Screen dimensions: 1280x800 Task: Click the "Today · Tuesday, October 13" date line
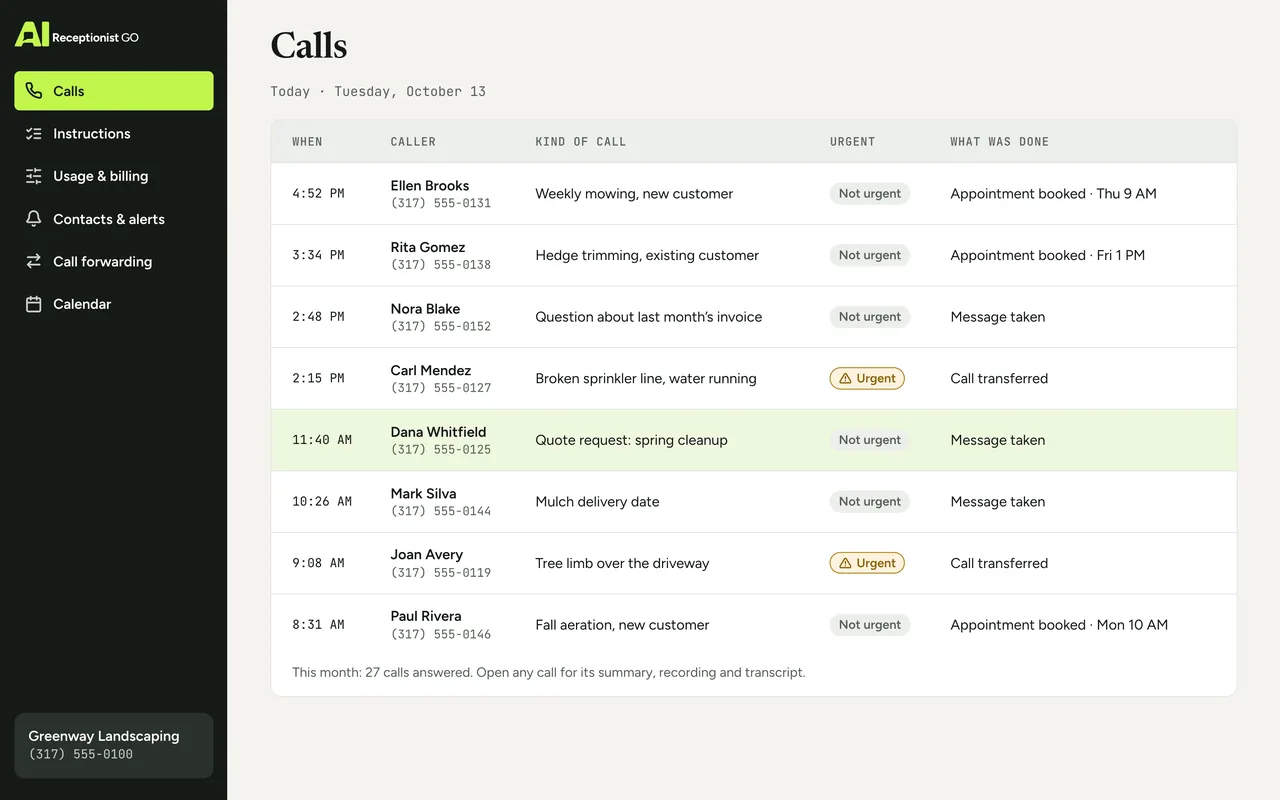click(x=378, y=91)
